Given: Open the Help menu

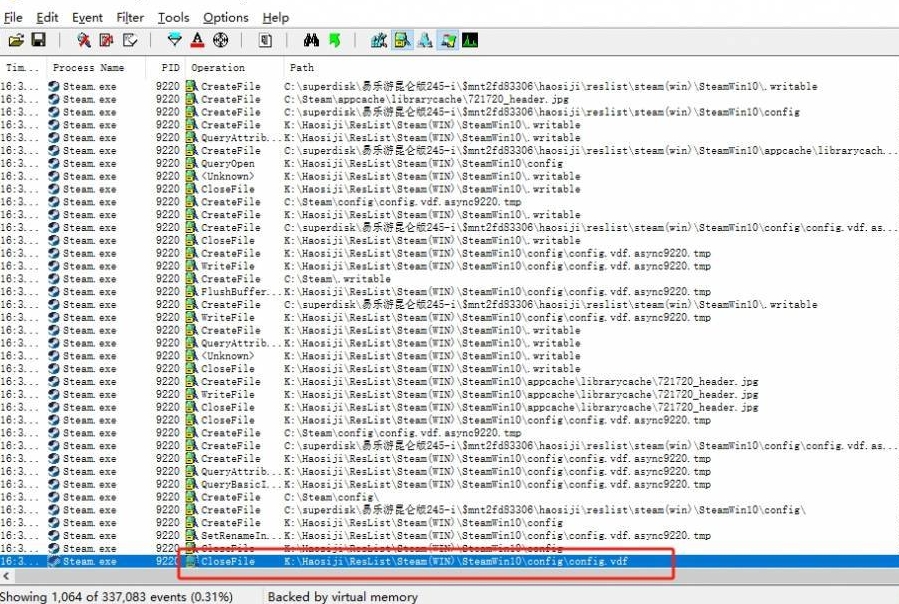Looking at the screenshot, I should [276, 18].
